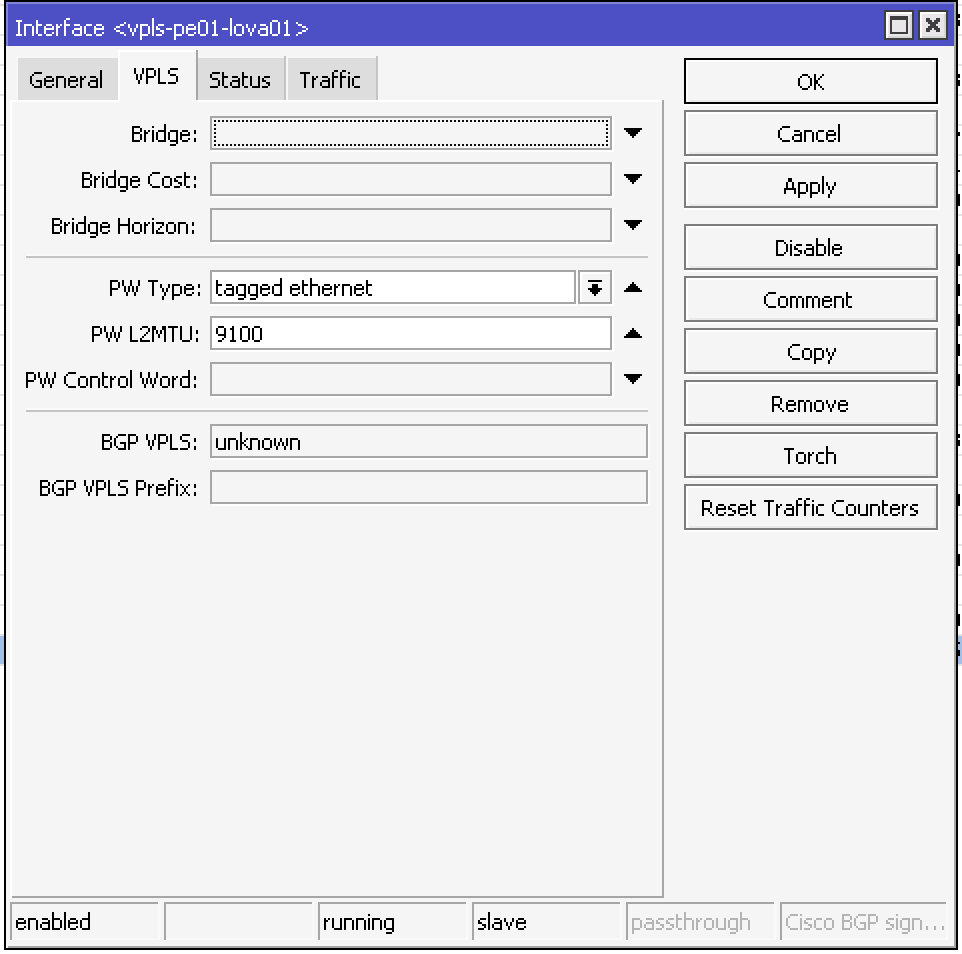Expand the Bridge field arrow
This screenshot has height=954, width=962.
click(632, 133)
